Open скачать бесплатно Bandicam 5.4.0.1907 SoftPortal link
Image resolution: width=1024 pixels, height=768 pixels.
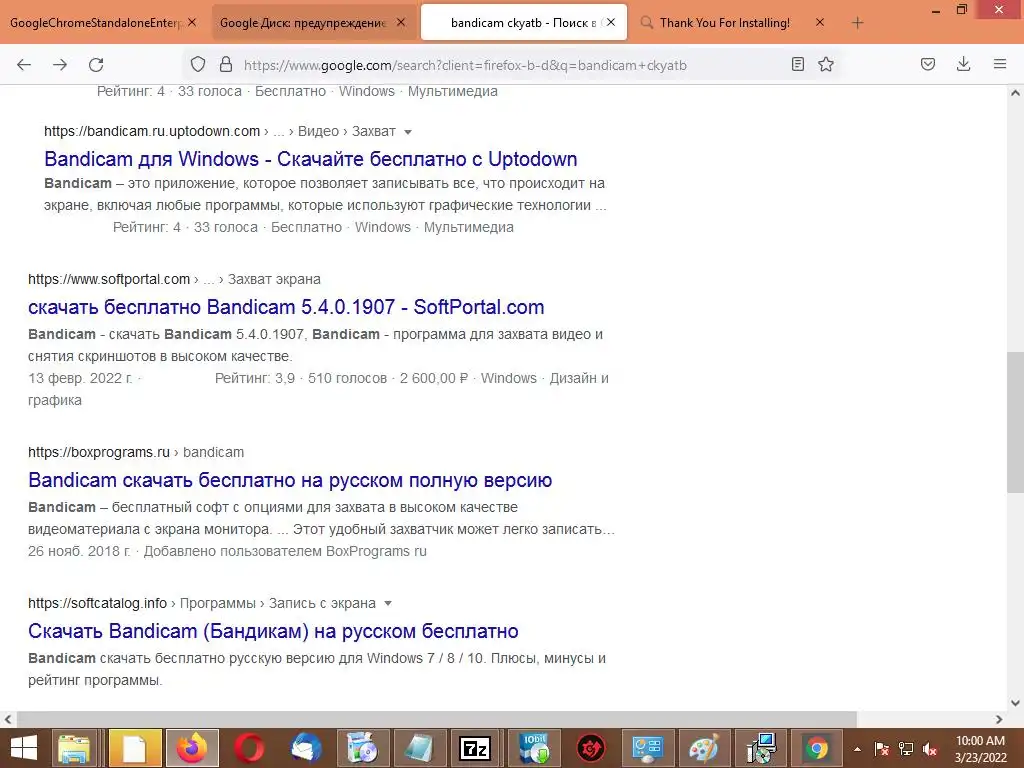pos(286,307)
